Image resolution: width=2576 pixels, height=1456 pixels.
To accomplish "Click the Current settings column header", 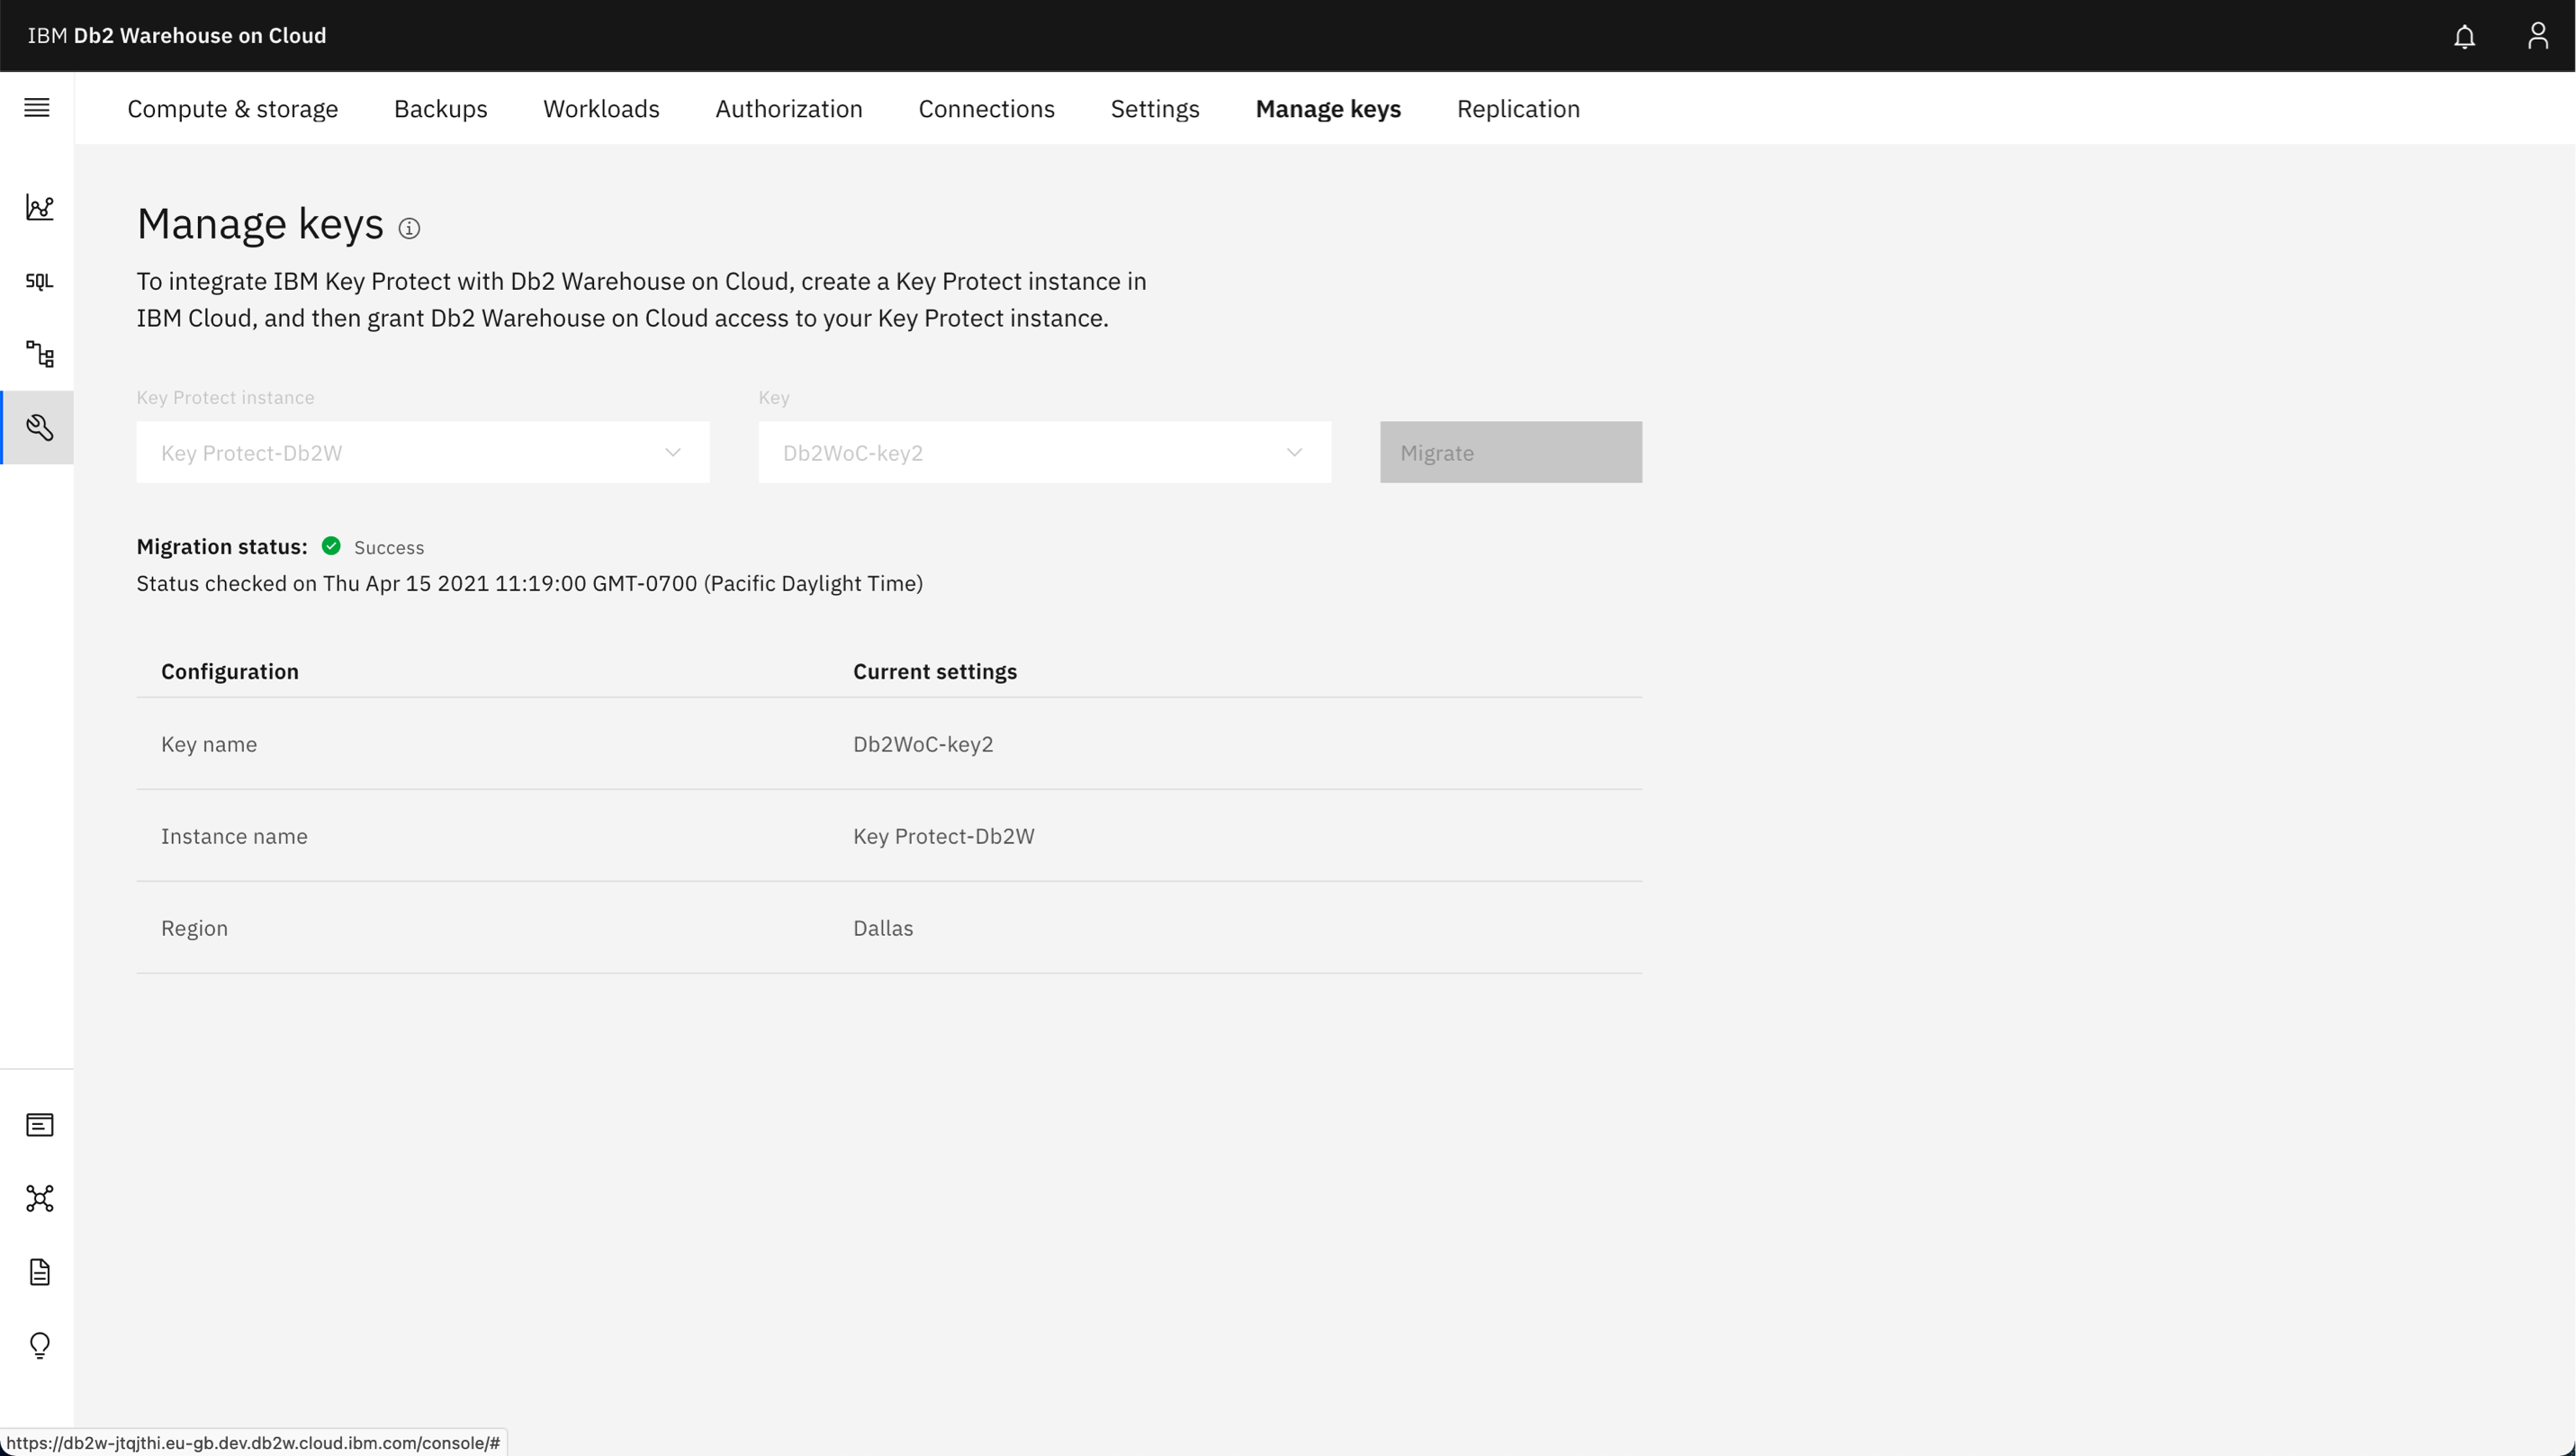I will (935, 671).
